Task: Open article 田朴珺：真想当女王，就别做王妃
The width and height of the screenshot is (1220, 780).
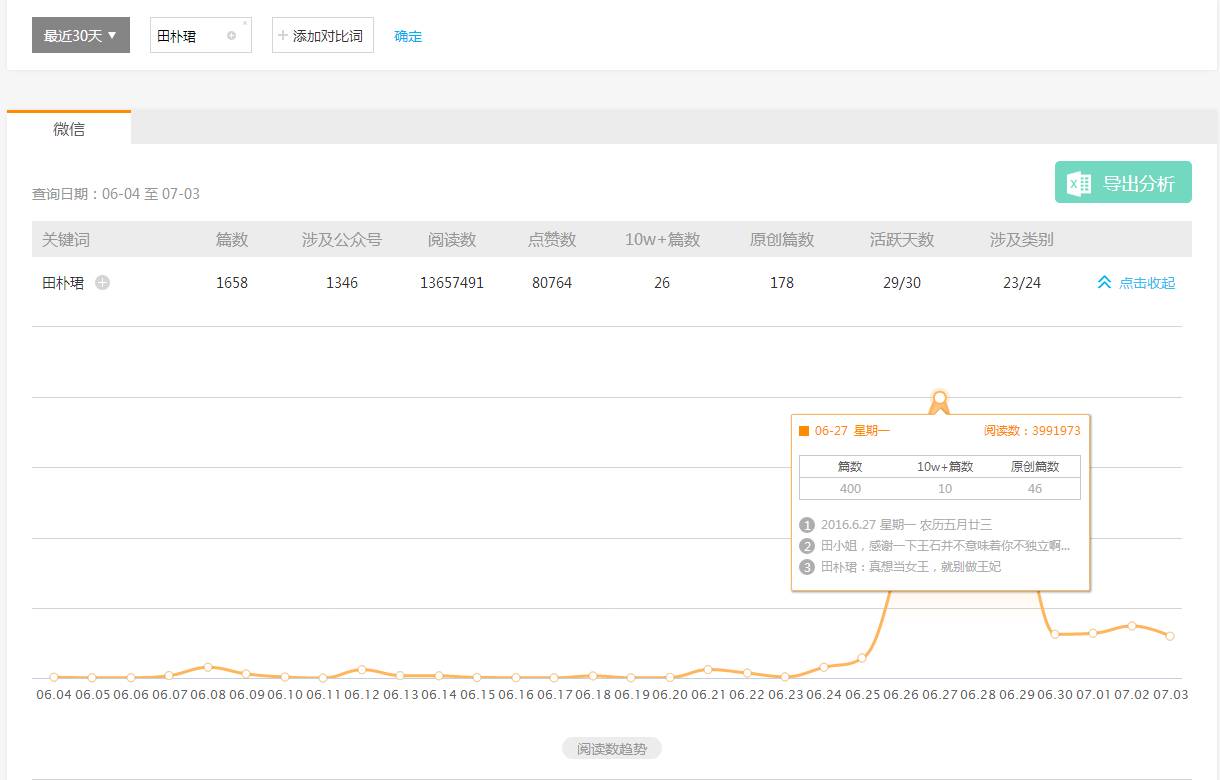Action: point(910,567)
